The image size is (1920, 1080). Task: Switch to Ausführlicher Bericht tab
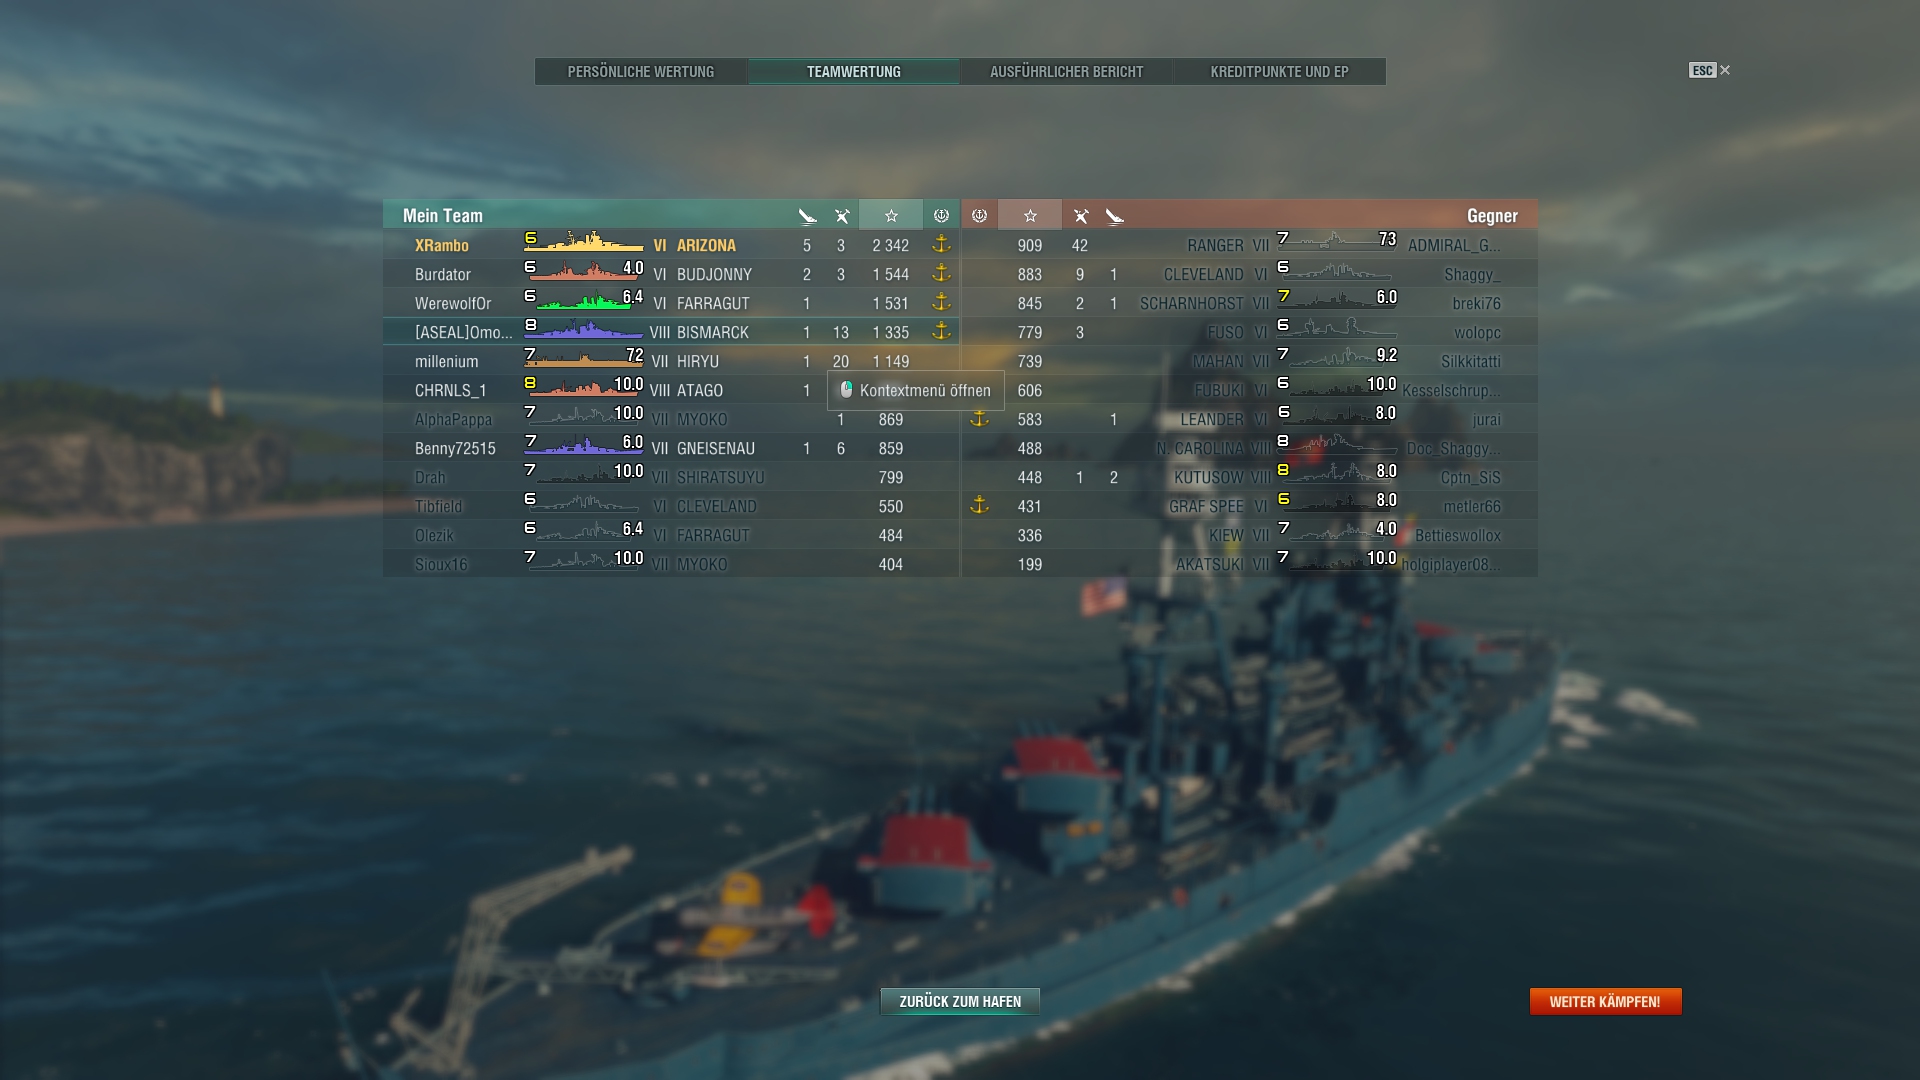point(1066,72)
